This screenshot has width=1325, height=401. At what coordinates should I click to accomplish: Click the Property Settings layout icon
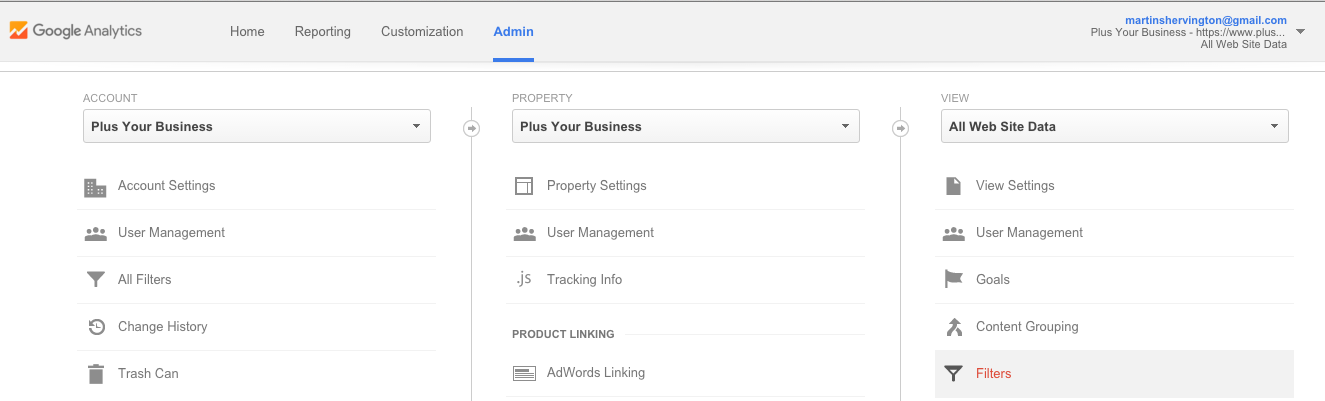[x=524, y=186]
